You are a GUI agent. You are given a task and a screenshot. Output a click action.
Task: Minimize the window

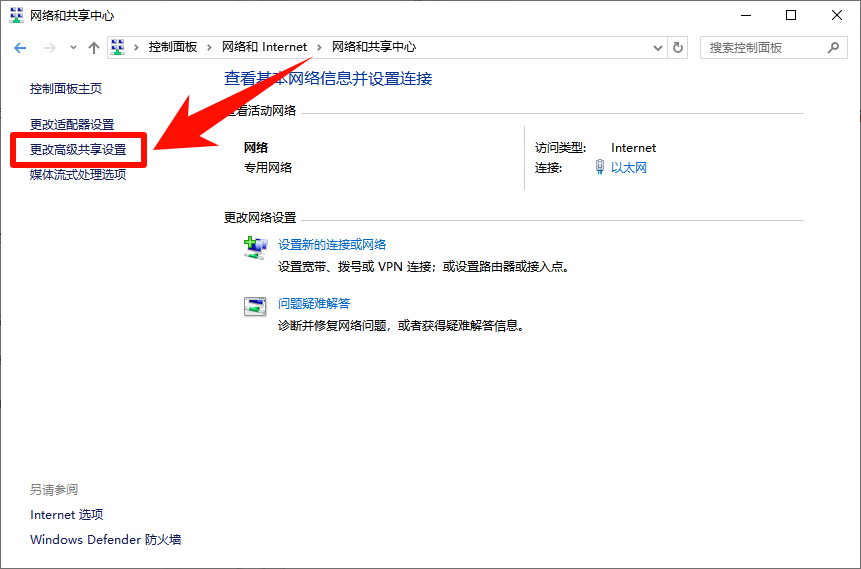click(x=745, y=15)
